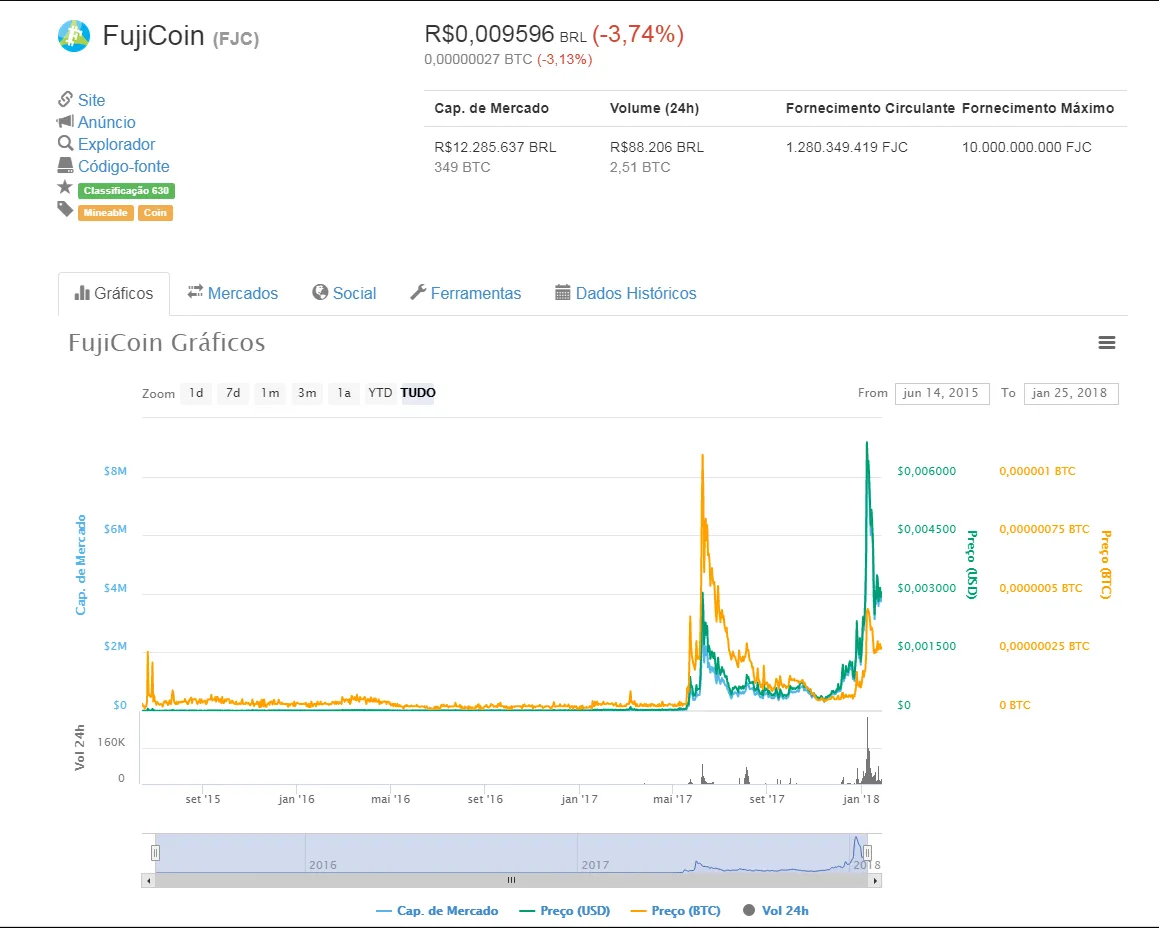
Task: Switch to the Mercados tab
Action: (233, 294)
